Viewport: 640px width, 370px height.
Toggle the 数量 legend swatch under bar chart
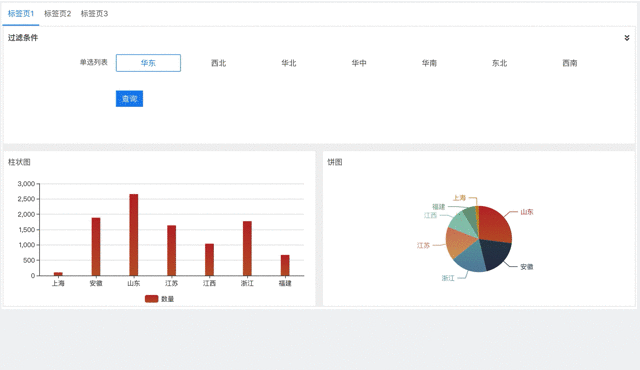click(x=151, y=299)
